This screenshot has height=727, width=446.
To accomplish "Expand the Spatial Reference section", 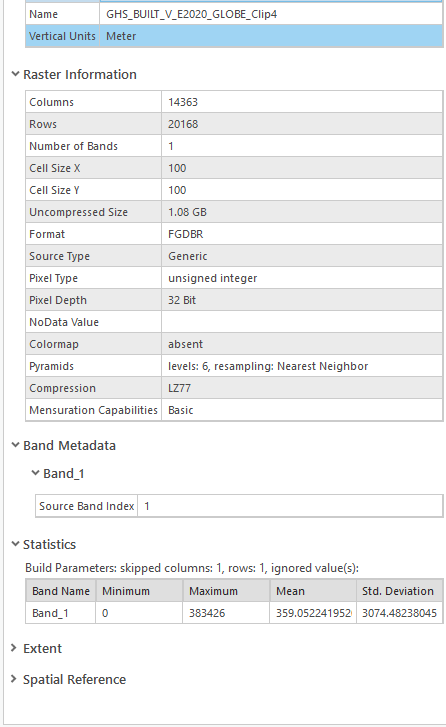I will (x=14, y=679).
